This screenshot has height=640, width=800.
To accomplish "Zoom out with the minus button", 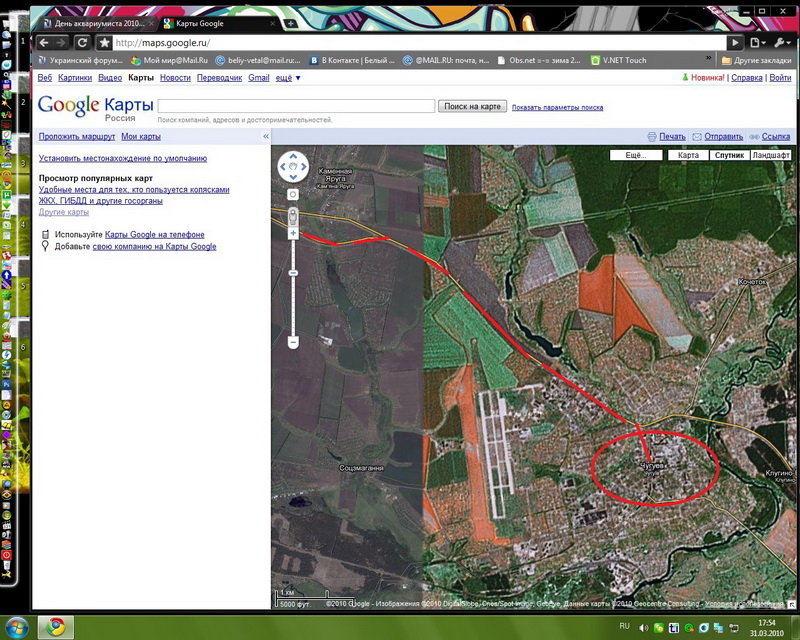I will pyautogui.click(x=293, y=342).
